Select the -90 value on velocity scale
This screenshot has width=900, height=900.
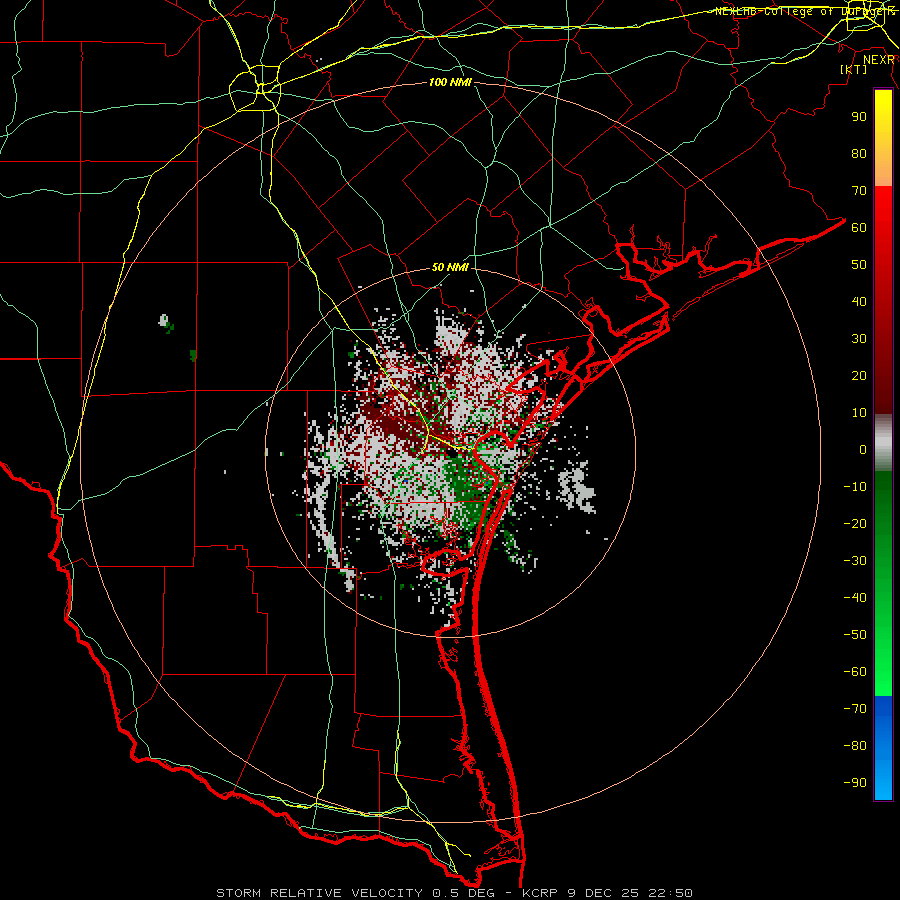[855, 782]
